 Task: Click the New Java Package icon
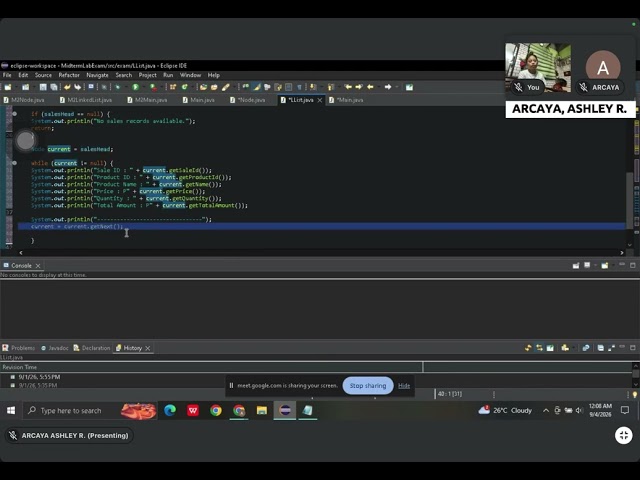[172, 87]
